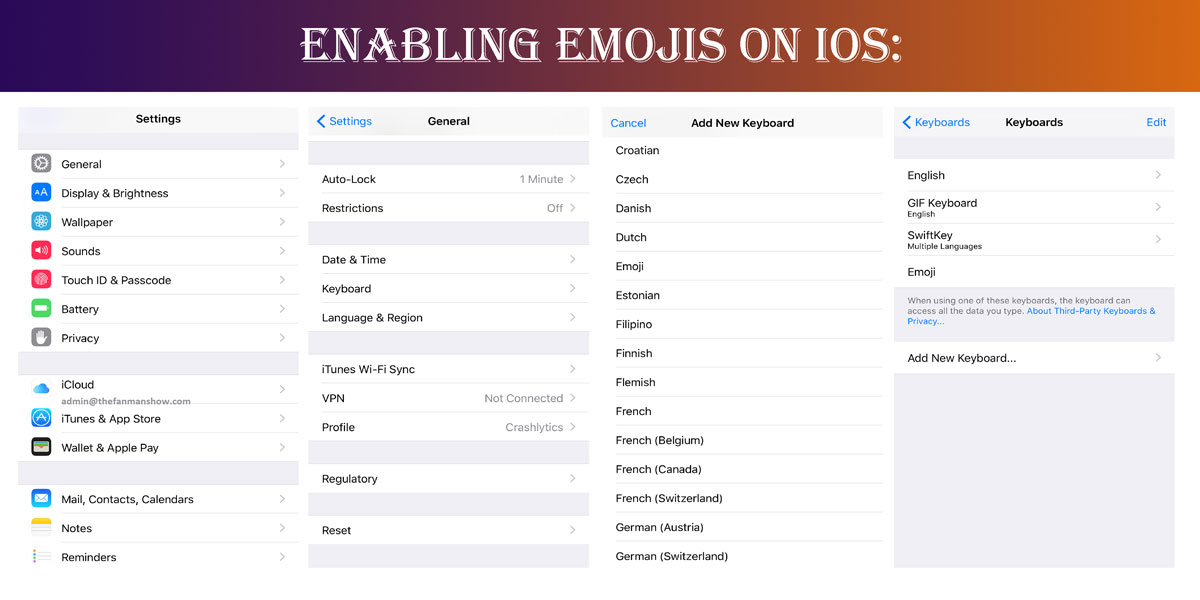Tap the Mail envelope icon
The height and width of the screenshot is (600, 1200).
[41, 498]
